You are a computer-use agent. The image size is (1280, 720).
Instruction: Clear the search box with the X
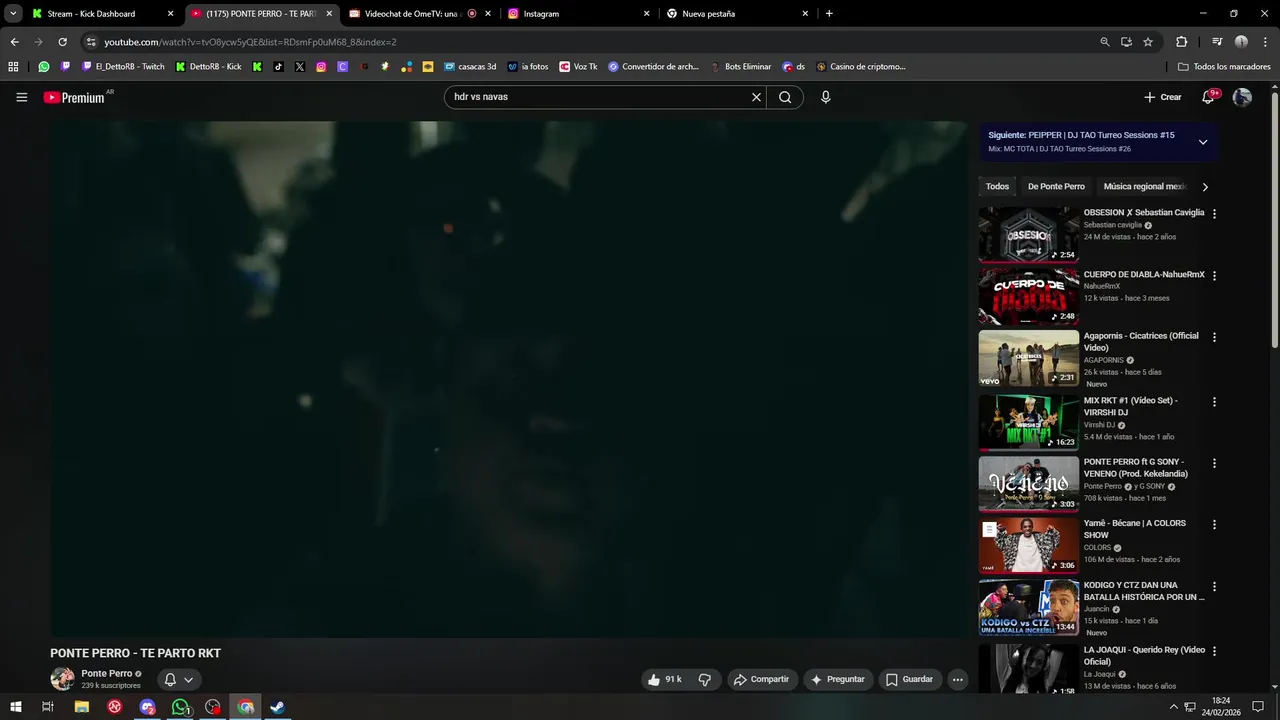click(756, 97)
